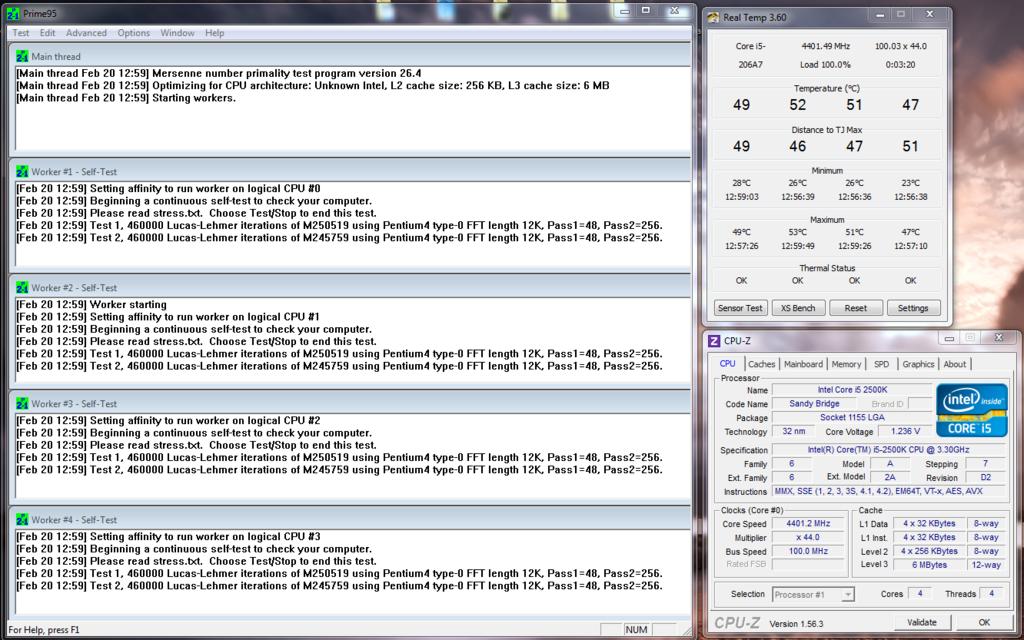1024x640 pixels.
Task: Click the Worker #4 Self-Test window icon
Action: (x=22, y=520)
